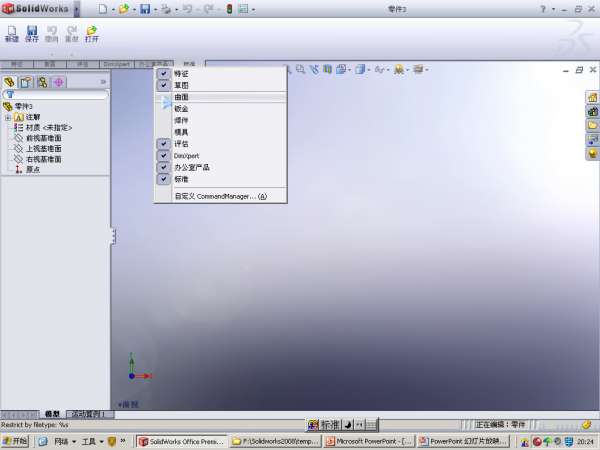Expand the 注解 tree node
The image size is (600, 450).
tap(8, 117)
